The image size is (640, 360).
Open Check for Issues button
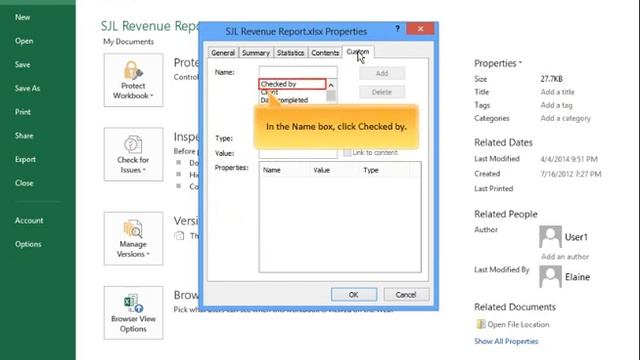pyautogui.click(x=133, y=154)
